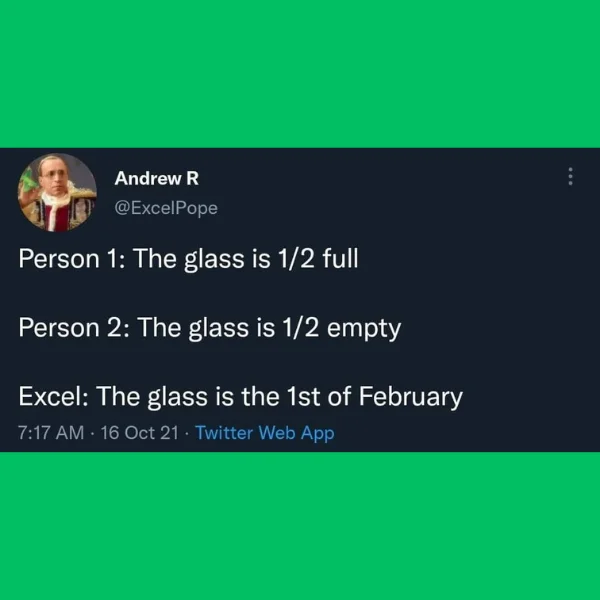Viewport: 600px width, 600px height.
Task: Click the dot separator after 7:17 AM
Action: [92, 434]
